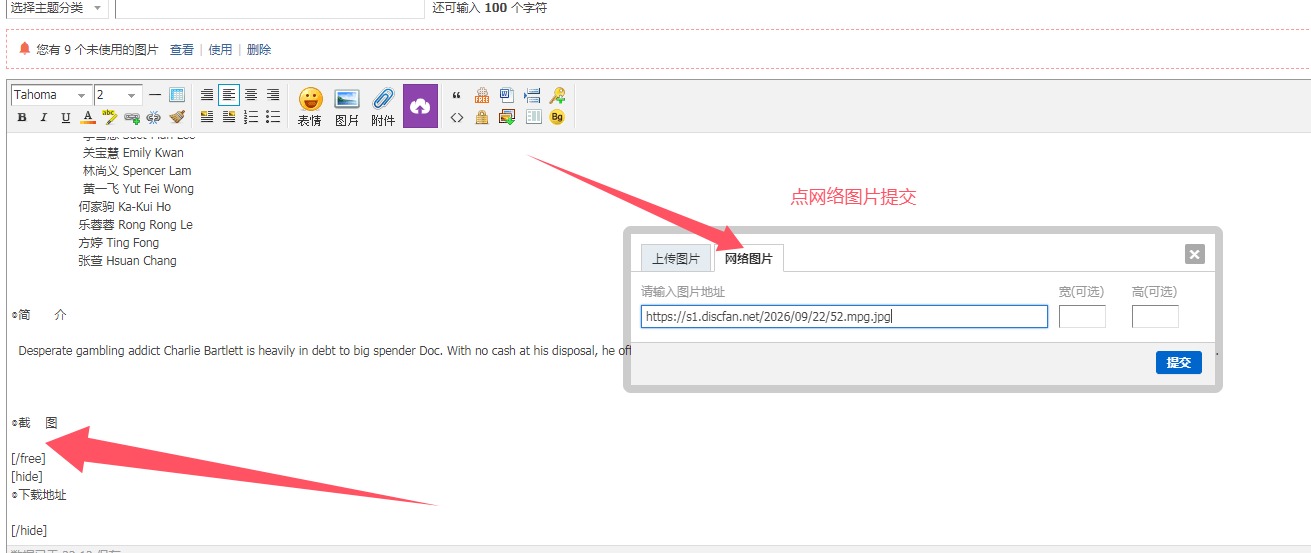
Task: Click the Bg background icon
Action: click(x=557, y=117)
